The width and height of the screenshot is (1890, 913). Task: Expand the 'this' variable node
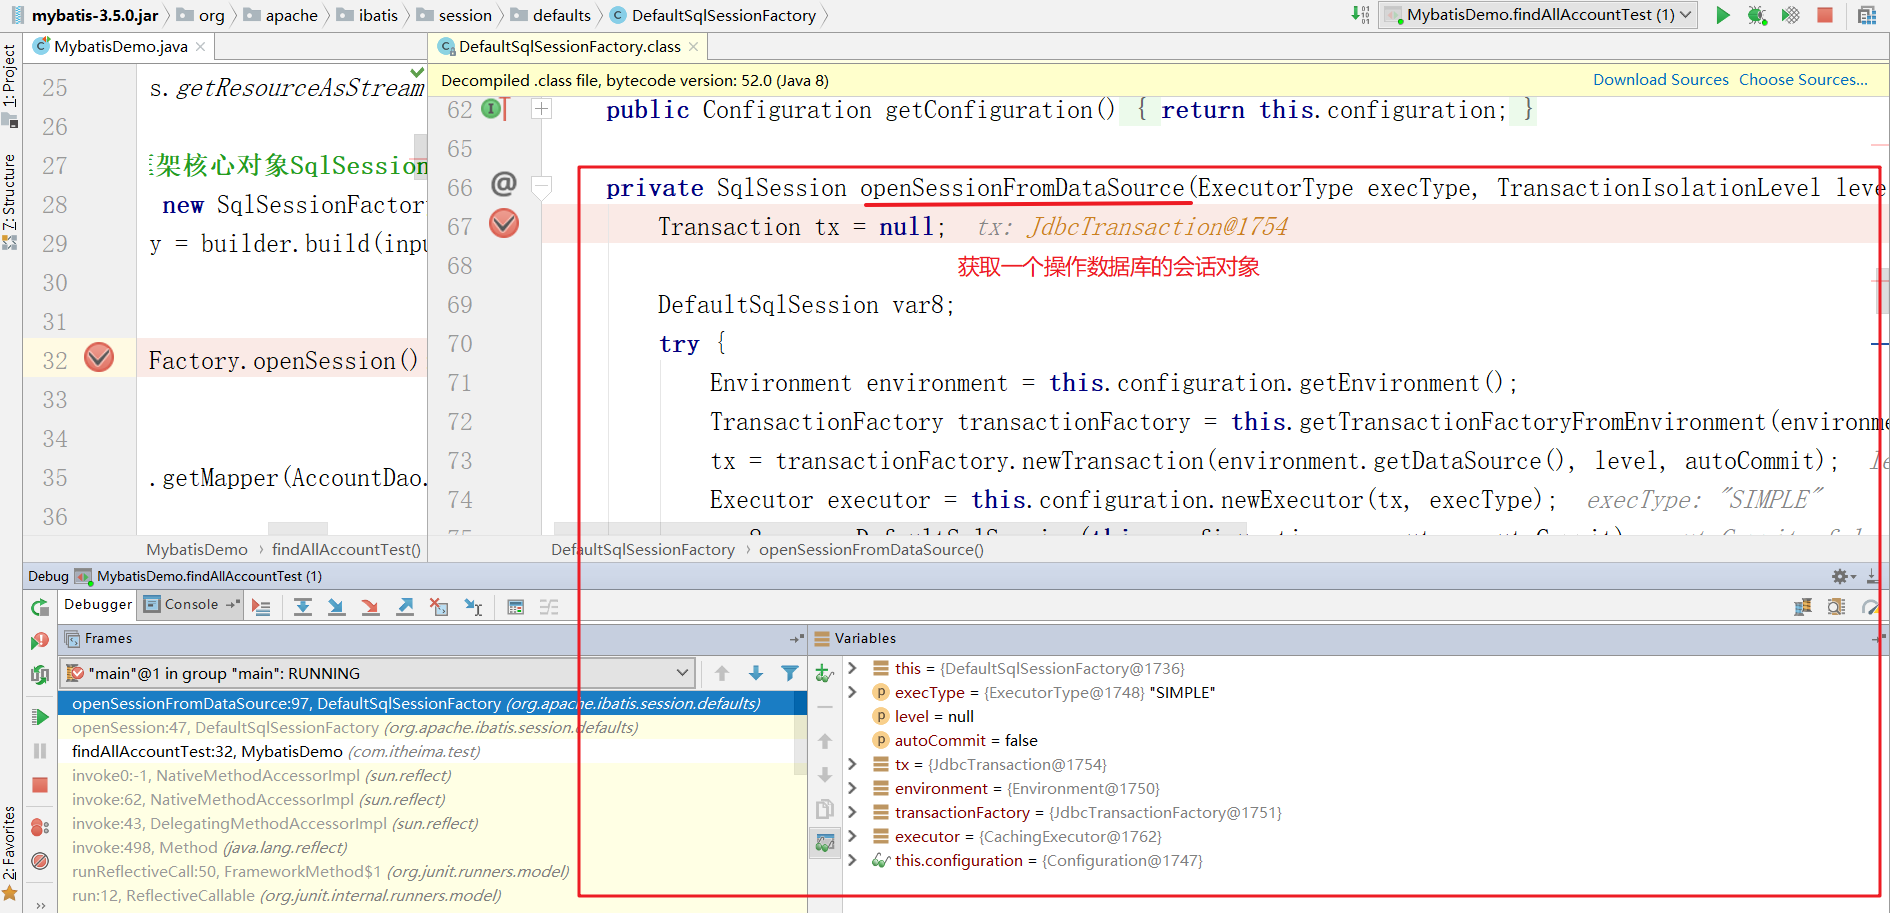852,668
